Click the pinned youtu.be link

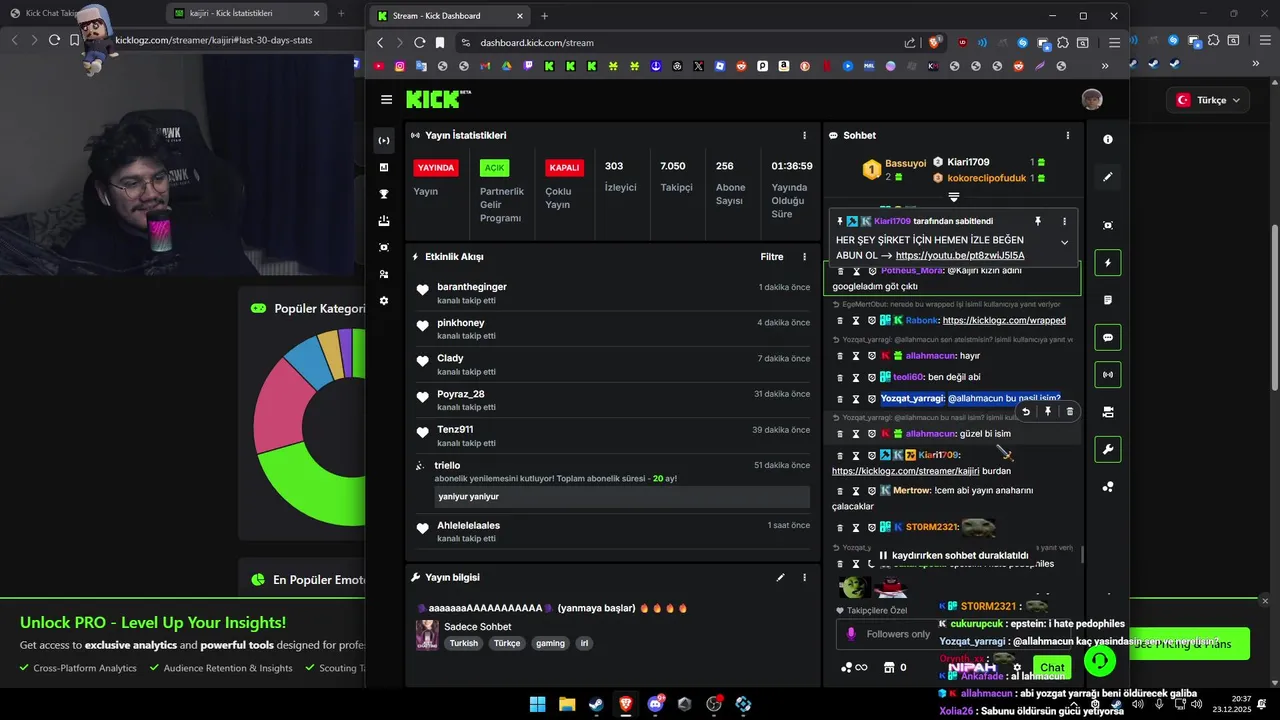pyautogui.click(x=960, y=255)
